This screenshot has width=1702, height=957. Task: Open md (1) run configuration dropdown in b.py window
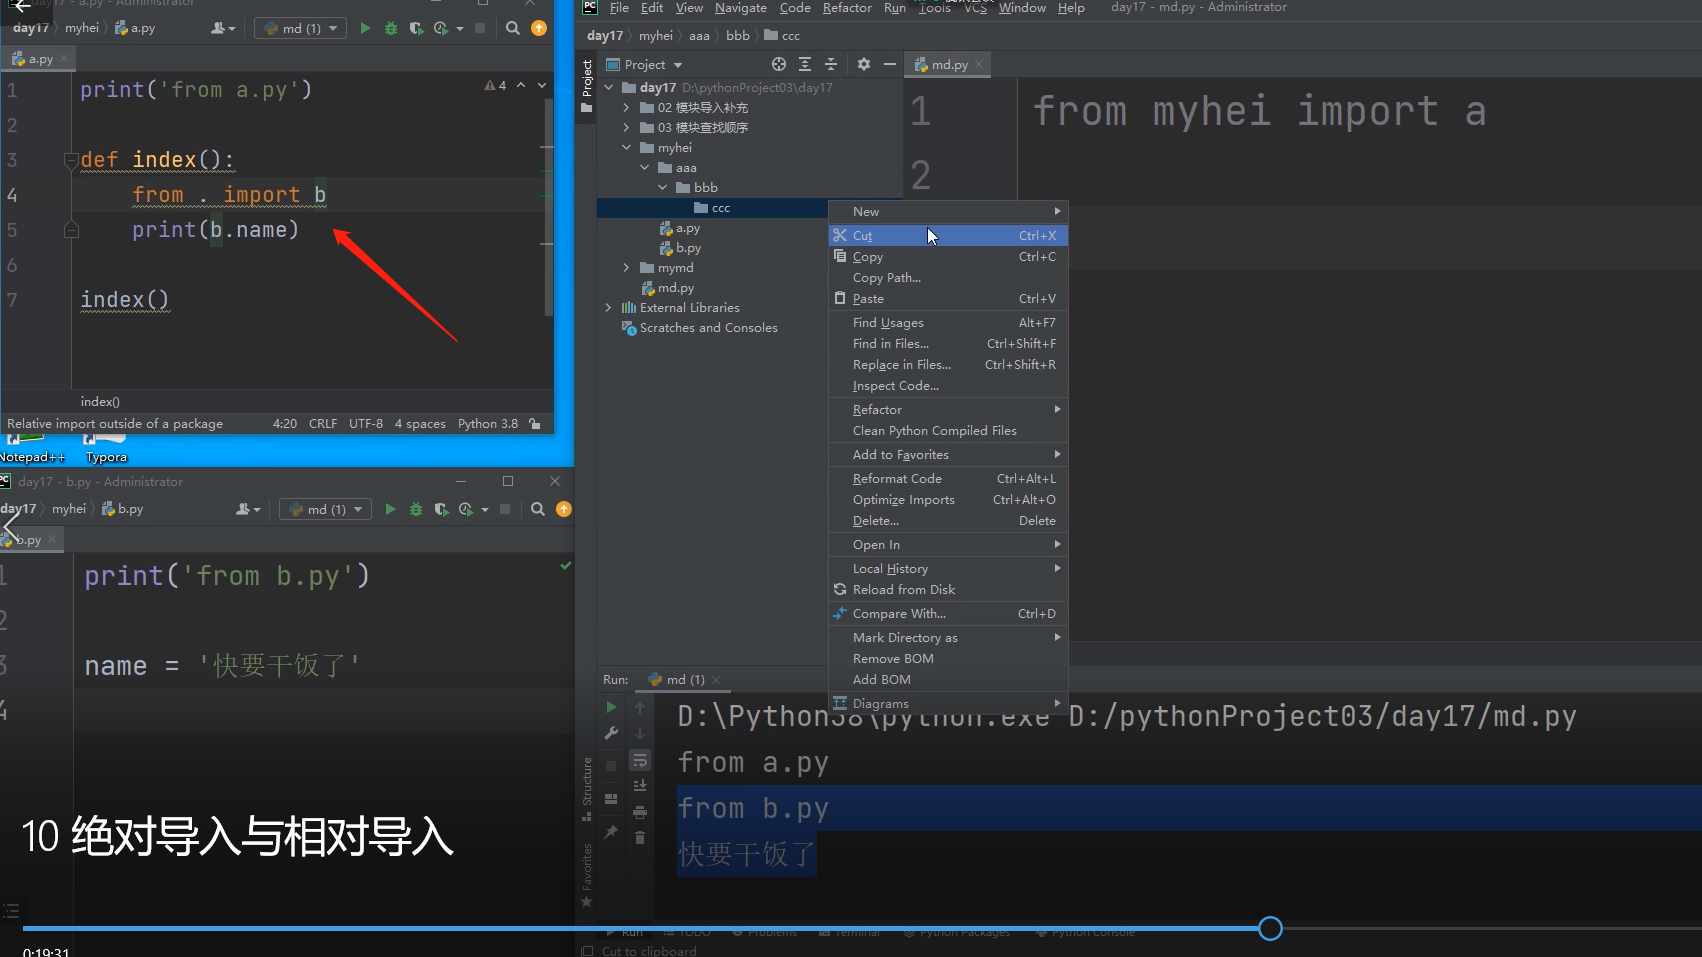(x=326, y=509)
